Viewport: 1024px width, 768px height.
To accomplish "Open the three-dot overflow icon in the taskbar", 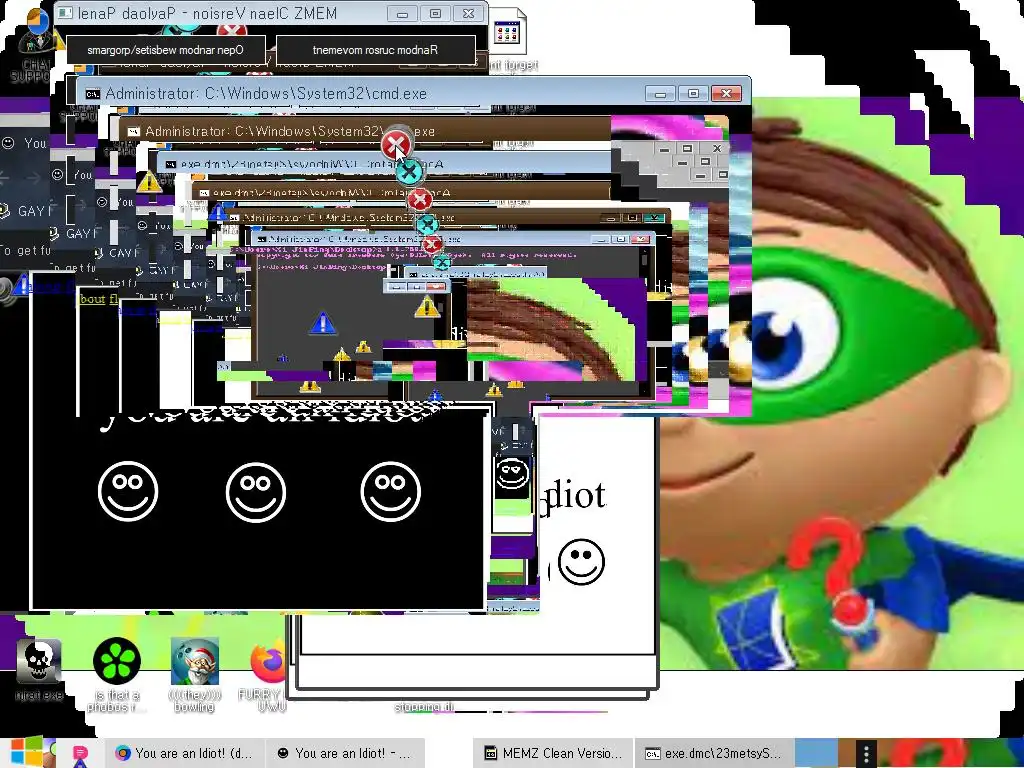I will click(866, 753).
